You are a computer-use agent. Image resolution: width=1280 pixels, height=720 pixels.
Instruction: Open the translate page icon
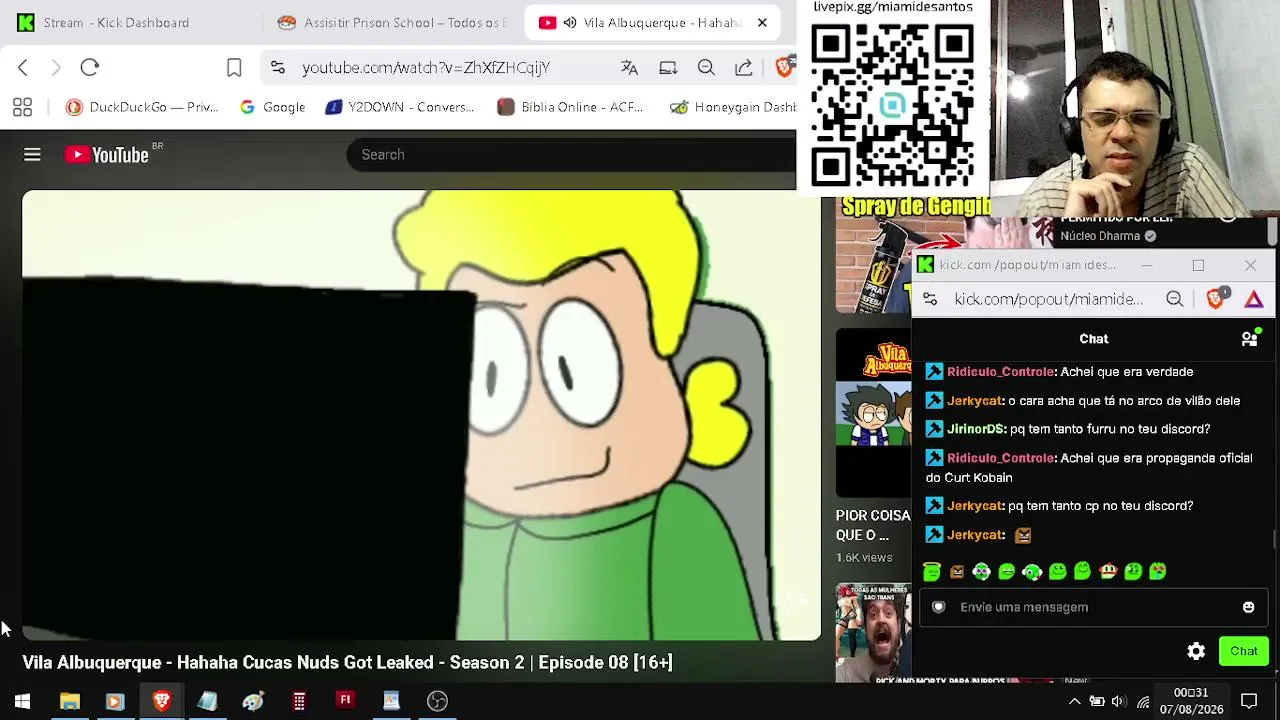click(x=629, y=67)
